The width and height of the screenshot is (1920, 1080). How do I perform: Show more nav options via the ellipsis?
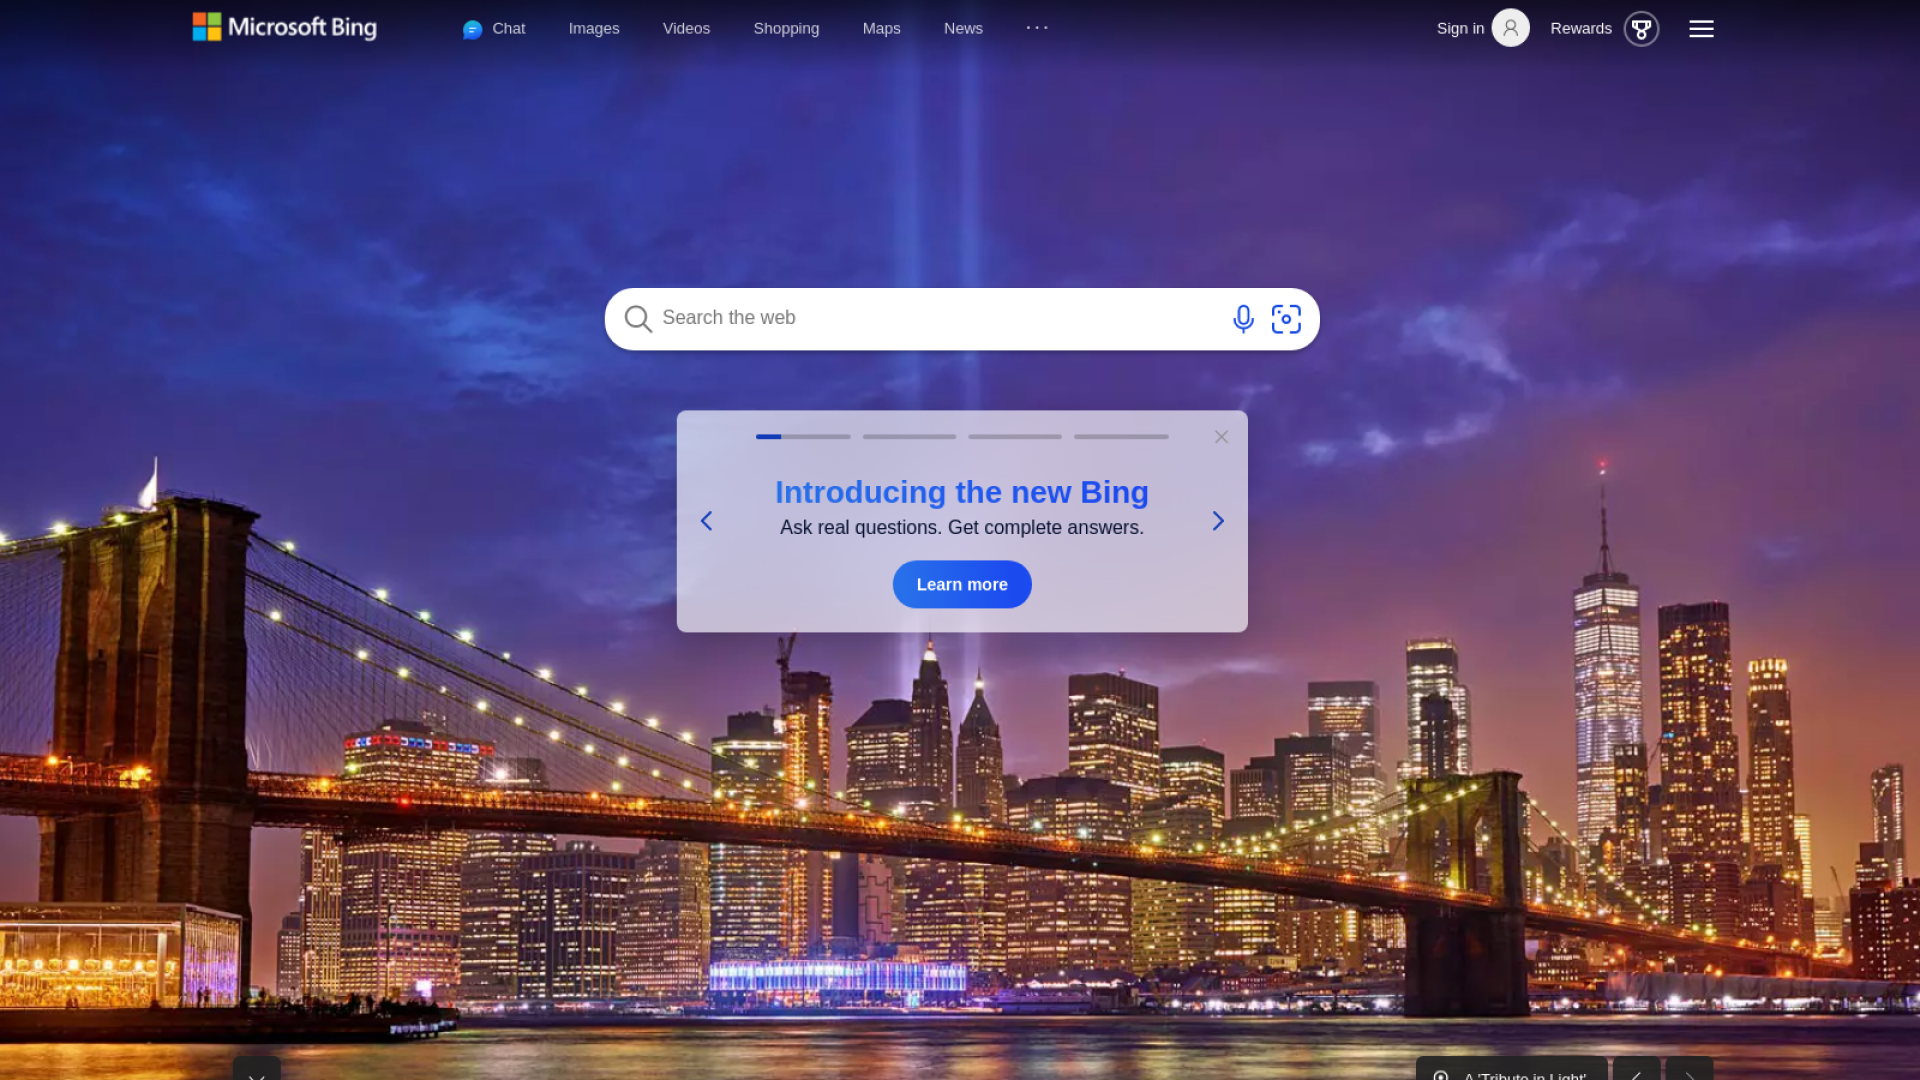[1037, 28]
